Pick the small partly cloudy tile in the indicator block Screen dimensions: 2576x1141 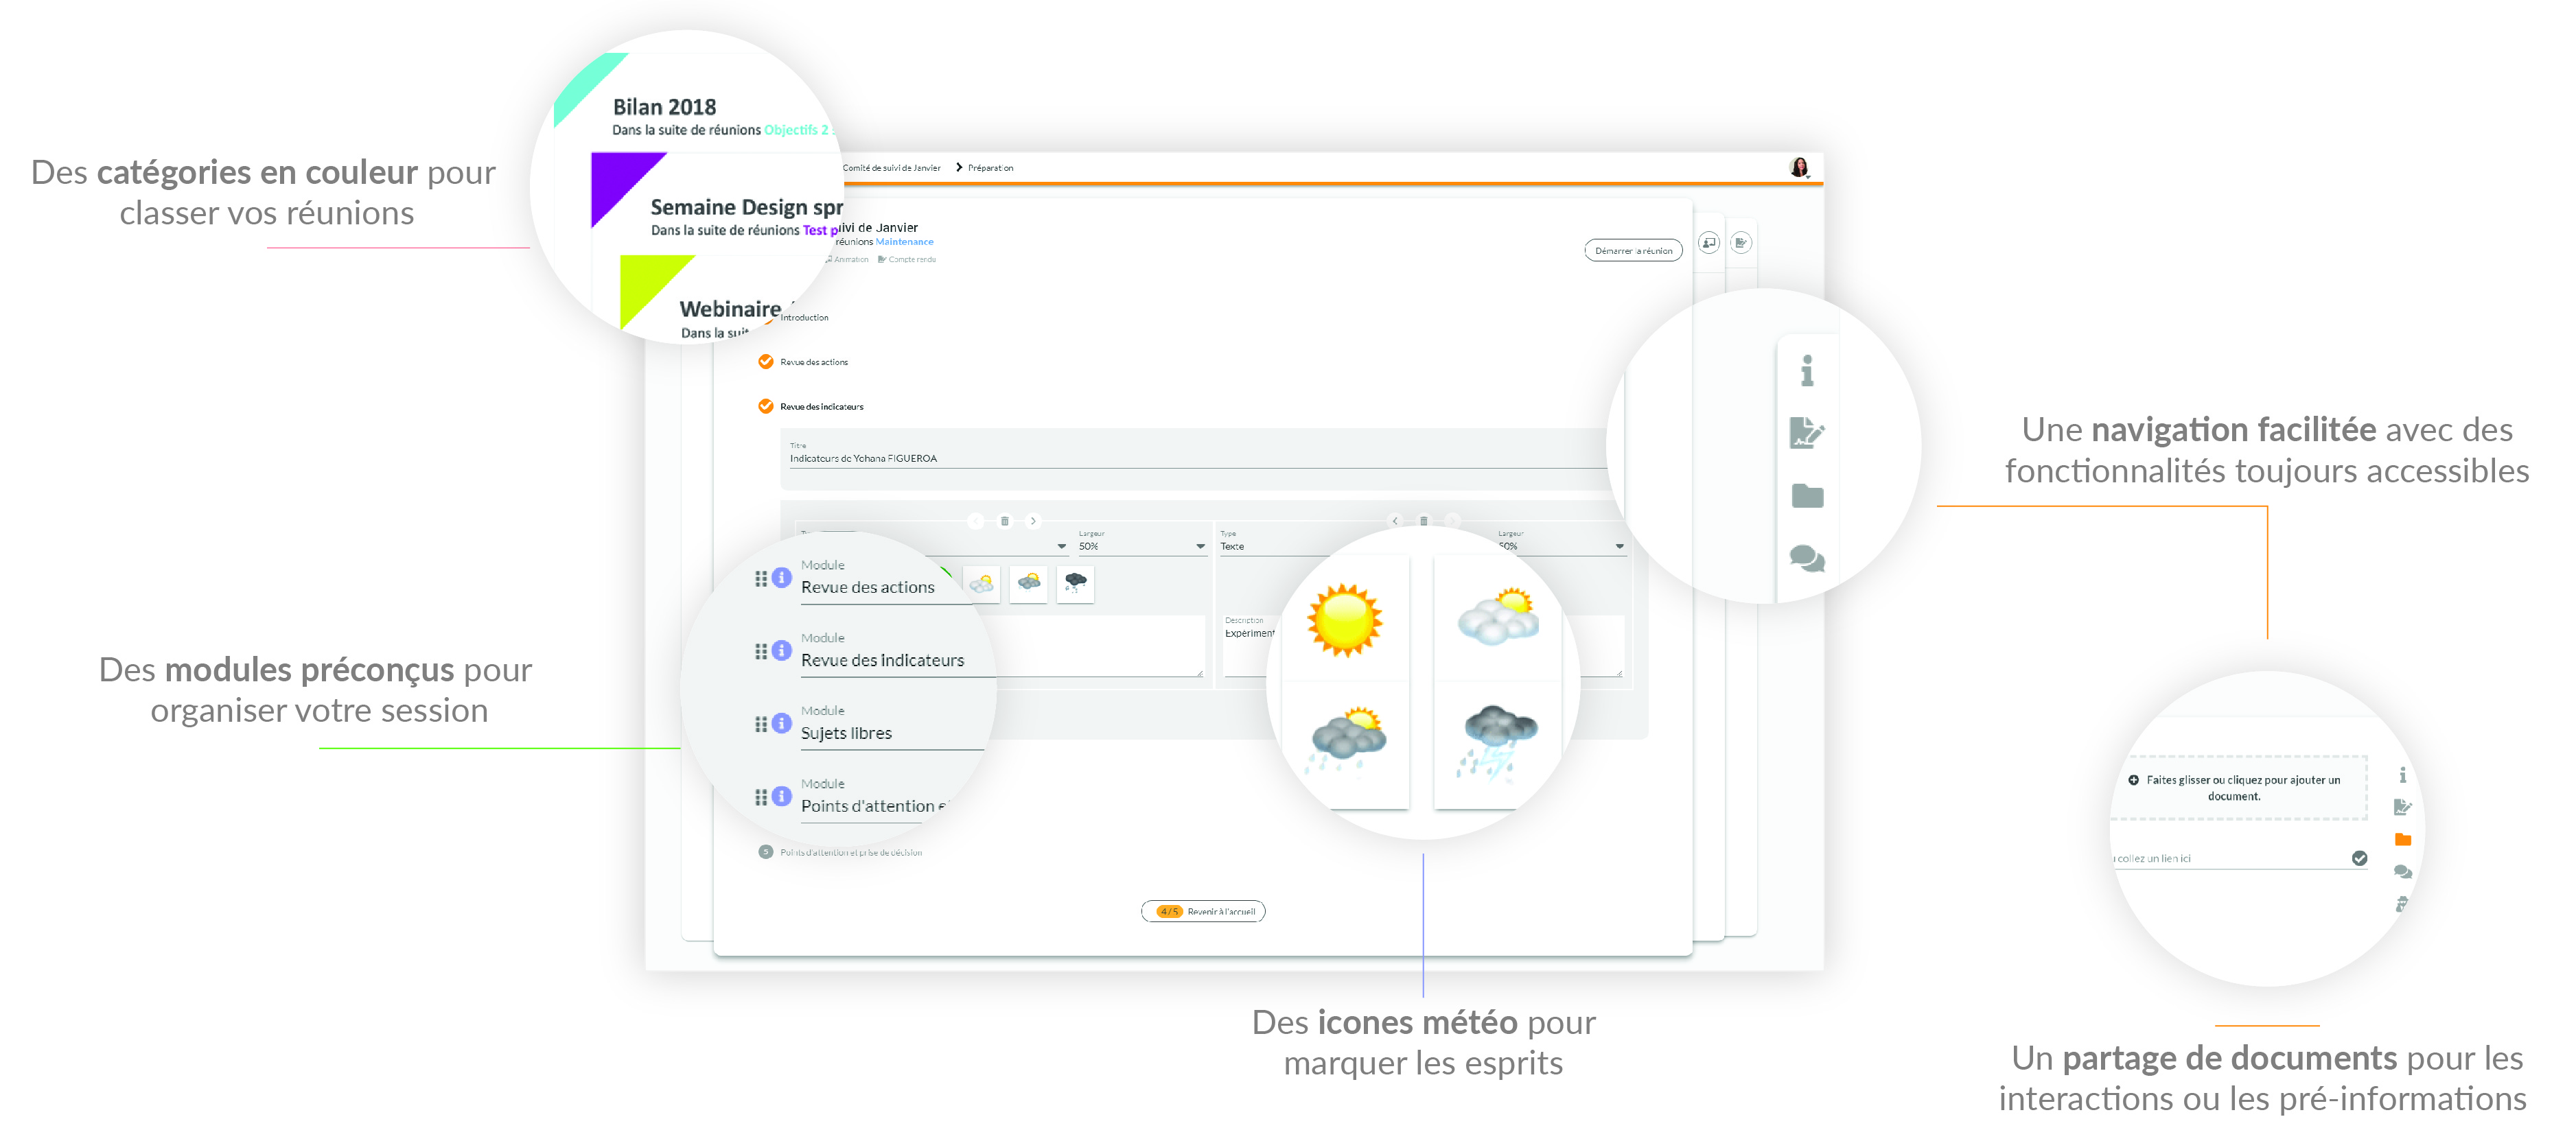(x=981, y=584)
